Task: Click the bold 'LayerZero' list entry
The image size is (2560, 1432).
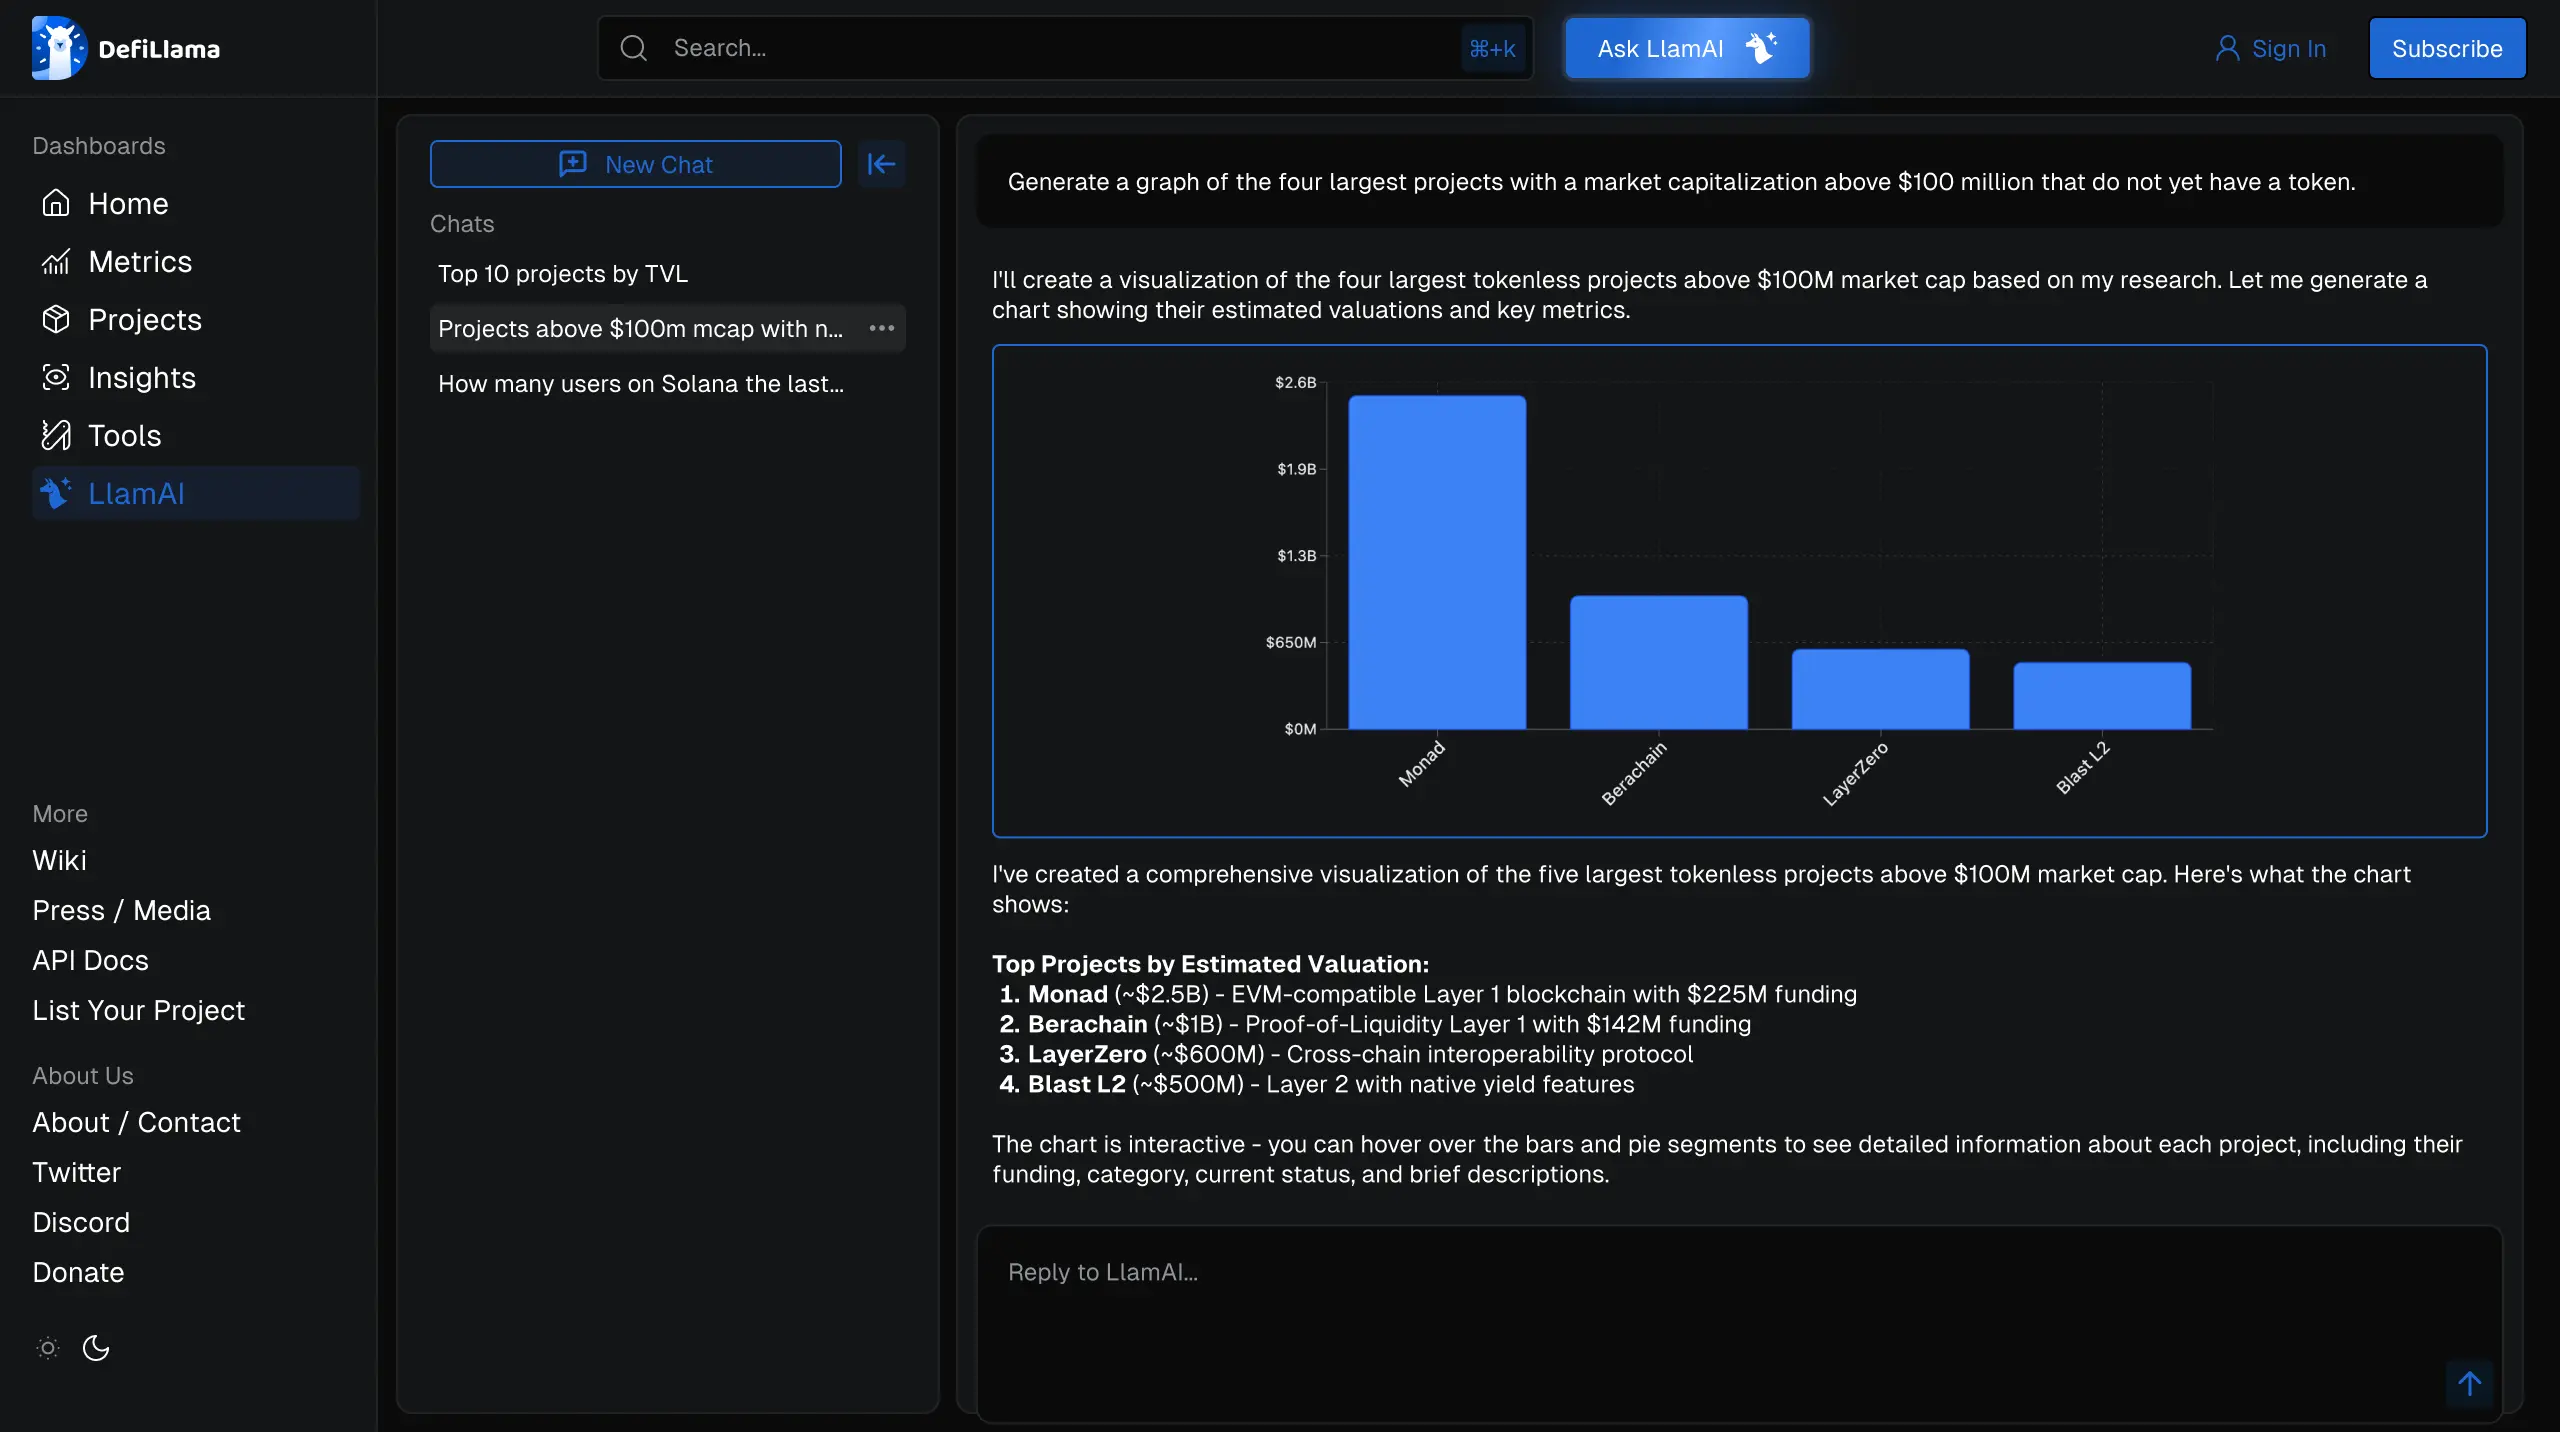Action: (x=1087, y=1054)
